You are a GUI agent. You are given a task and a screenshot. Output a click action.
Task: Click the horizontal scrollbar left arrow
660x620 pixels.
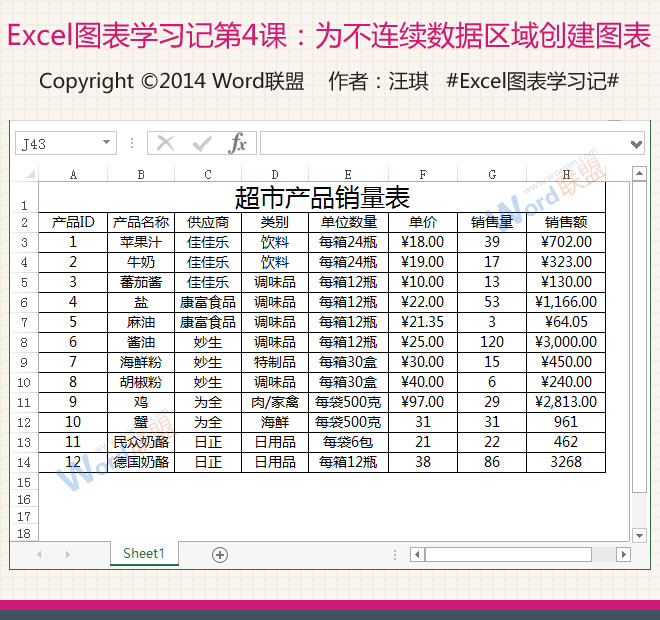pos(417,554)
